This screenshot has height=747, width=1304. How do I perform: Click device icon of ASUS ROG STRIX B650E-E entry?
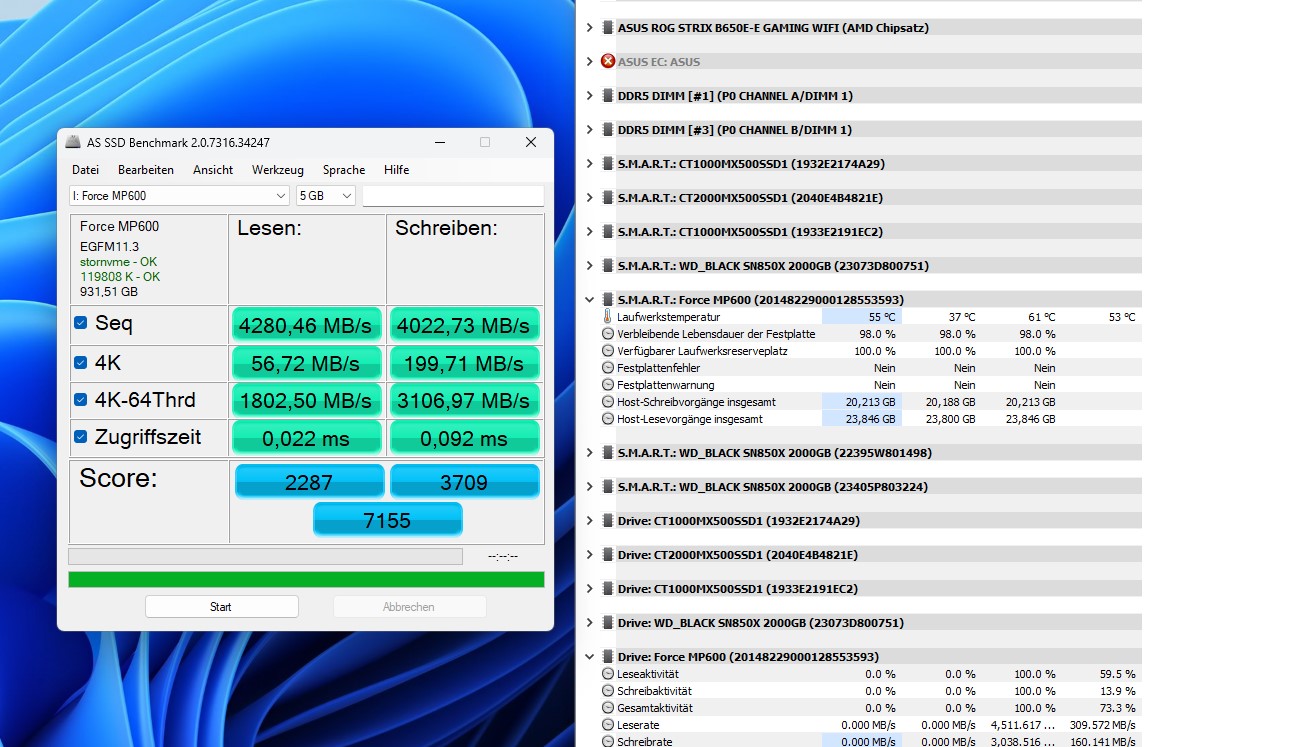pos(608,28)
